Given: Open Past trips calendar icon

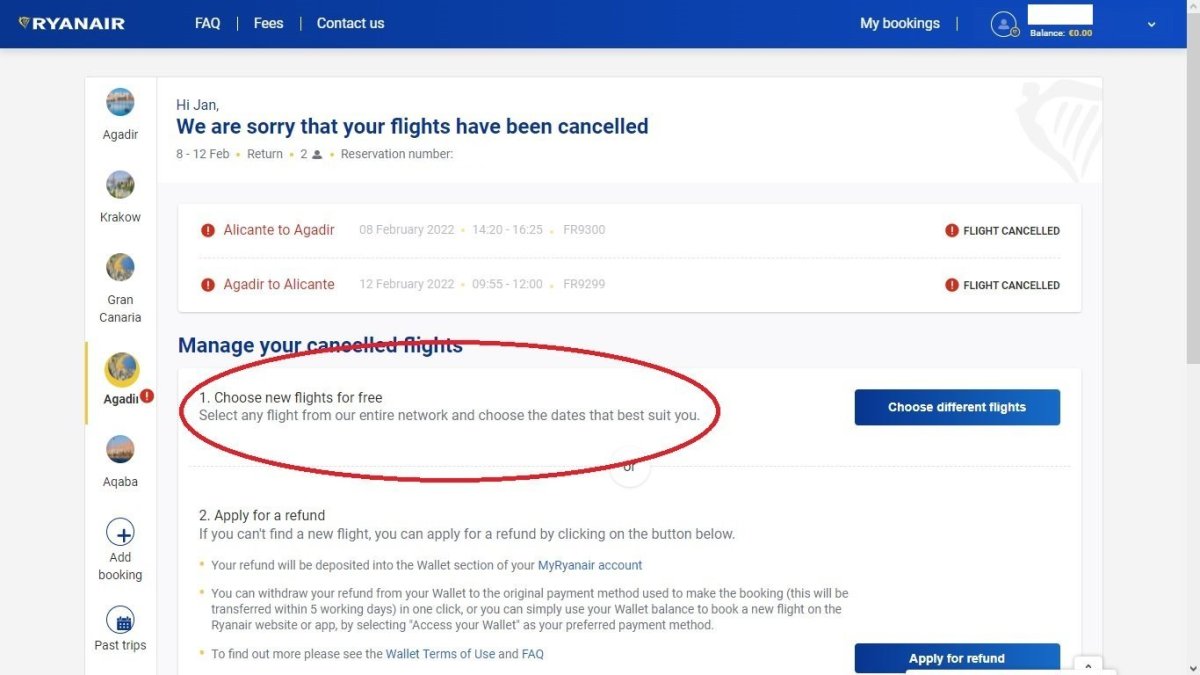Looking at the screenshot, I should 120,621.
